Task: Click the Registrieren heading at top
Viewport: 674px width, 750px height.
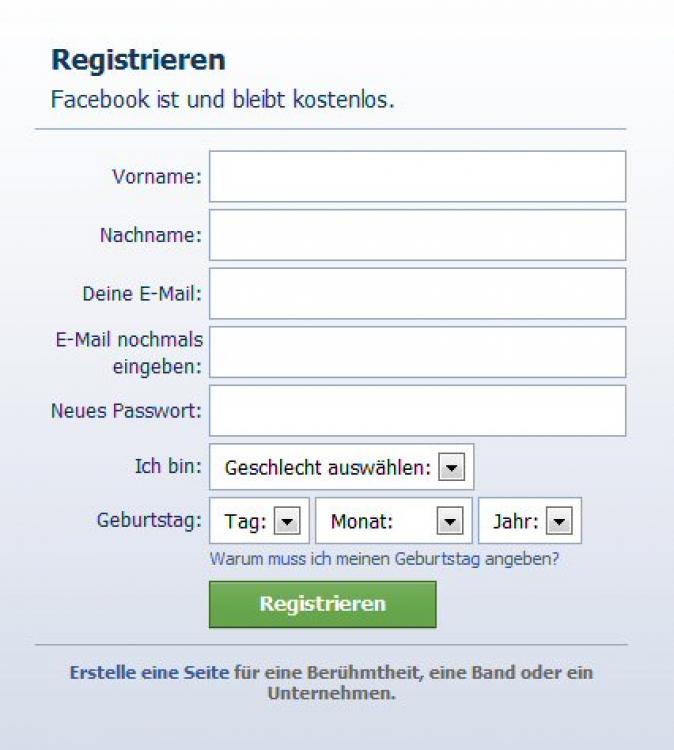Action: pyautogui.click(x=138, y=60)
